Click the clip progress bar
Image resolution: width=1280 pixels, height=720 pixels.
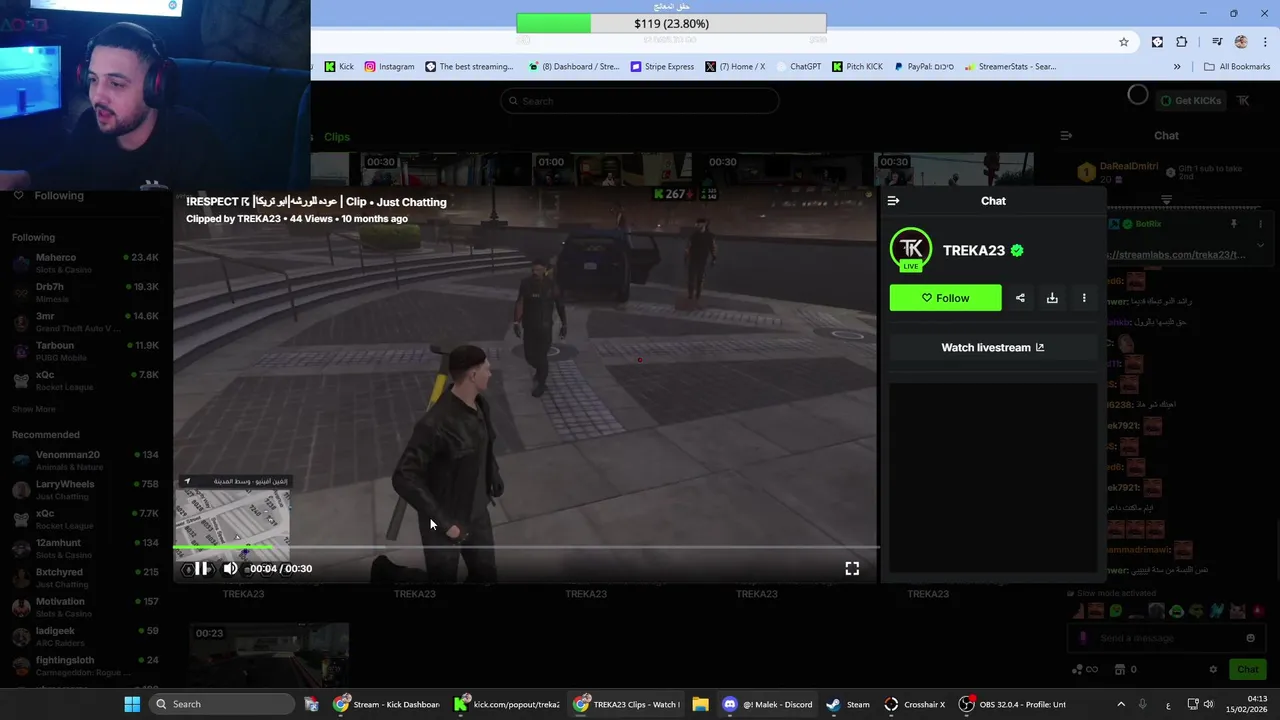pyautogui.click(x=526, y=547)
